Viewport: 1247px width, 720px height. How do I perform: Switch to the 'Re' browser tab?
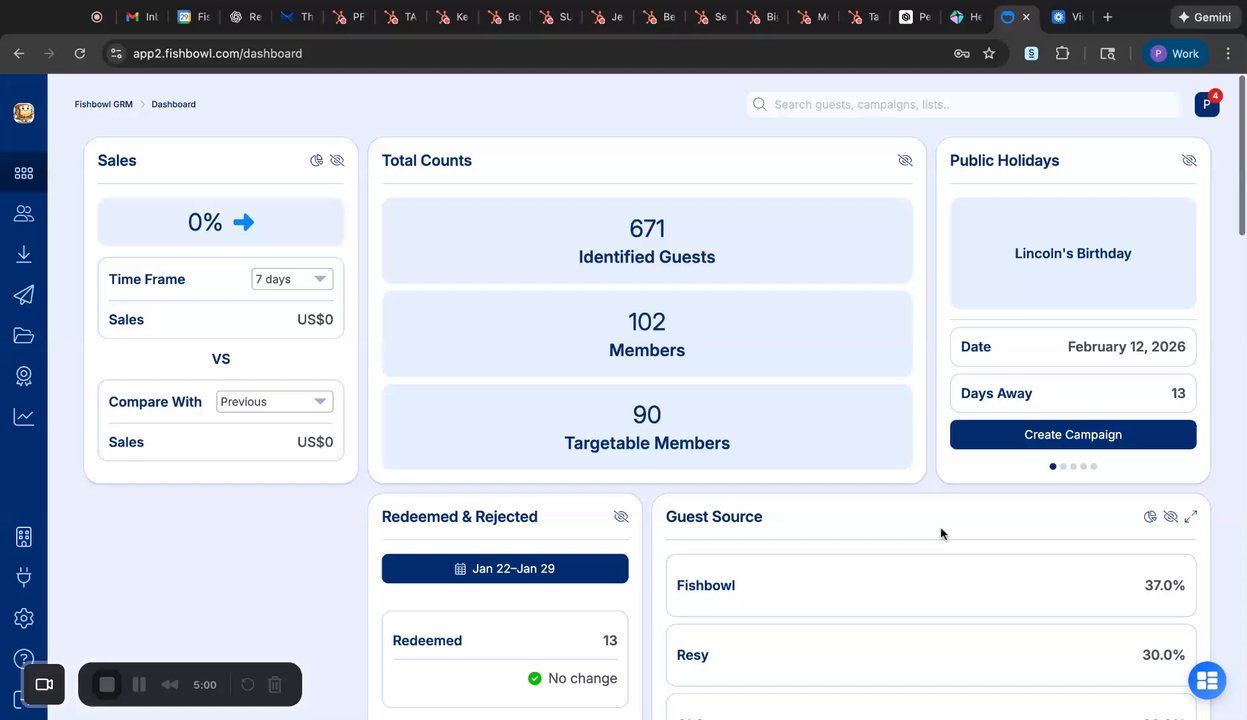[x=245, y=17]
